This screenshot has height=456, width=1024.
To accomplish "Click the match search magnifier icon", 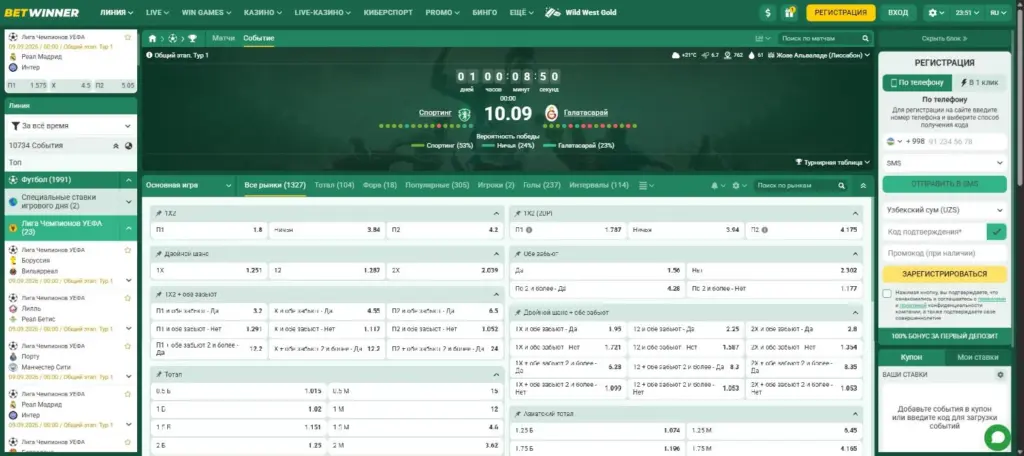I will [x=865, y=39].
